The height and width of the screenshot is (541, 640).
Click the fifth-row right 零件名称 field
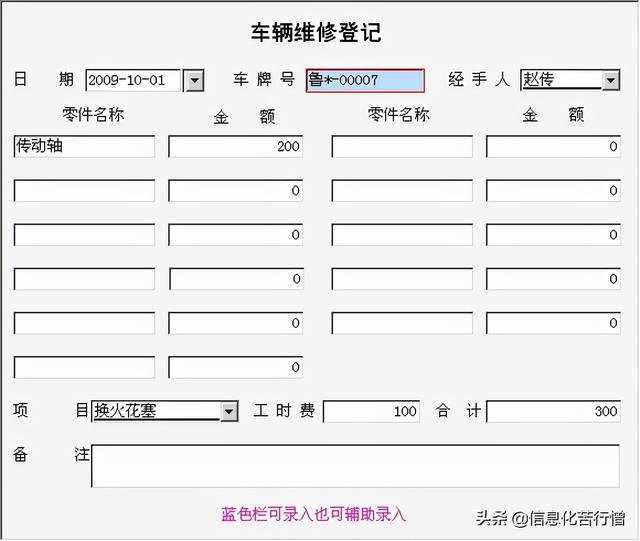click(402, 323)
